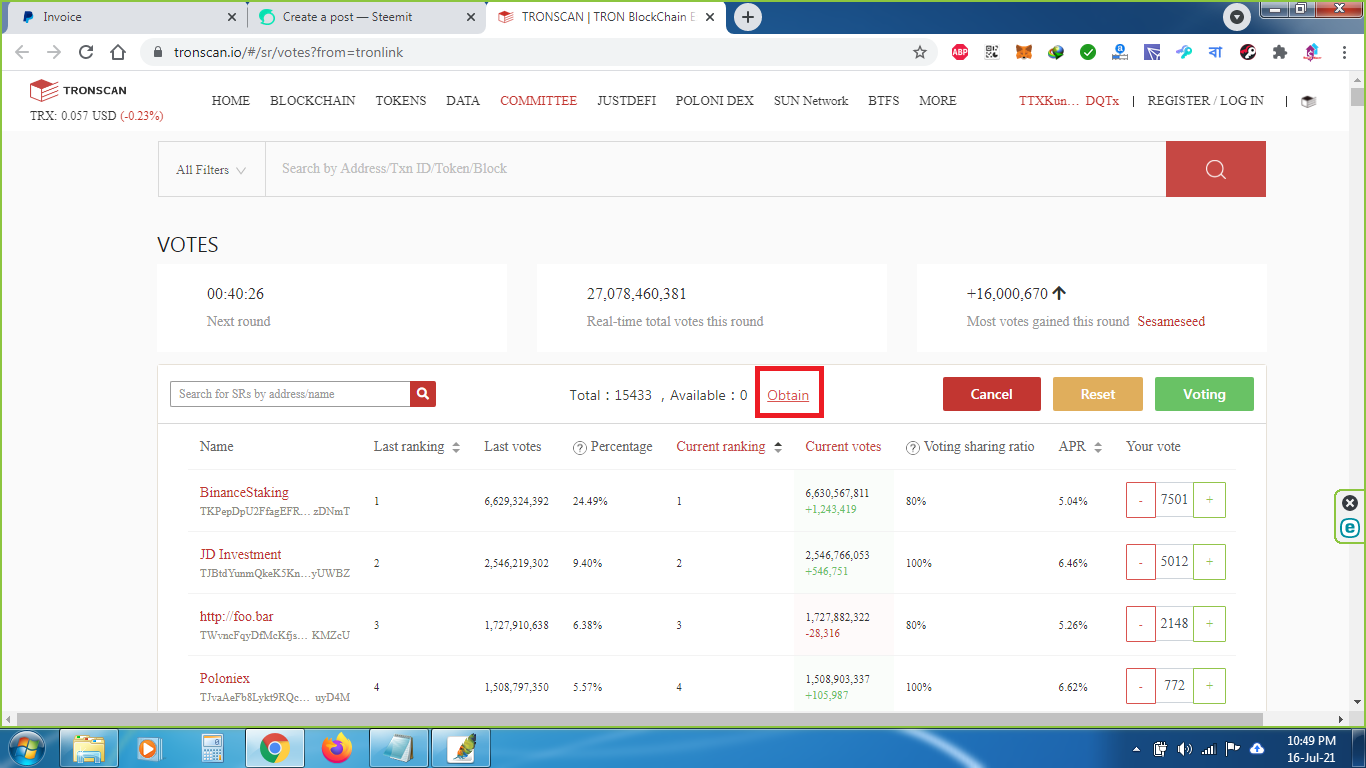The width and height of the screenshot is (1366, 768).
Task: Increase JD Investment vote with plus button
Action: click(x=1209, y=562)
